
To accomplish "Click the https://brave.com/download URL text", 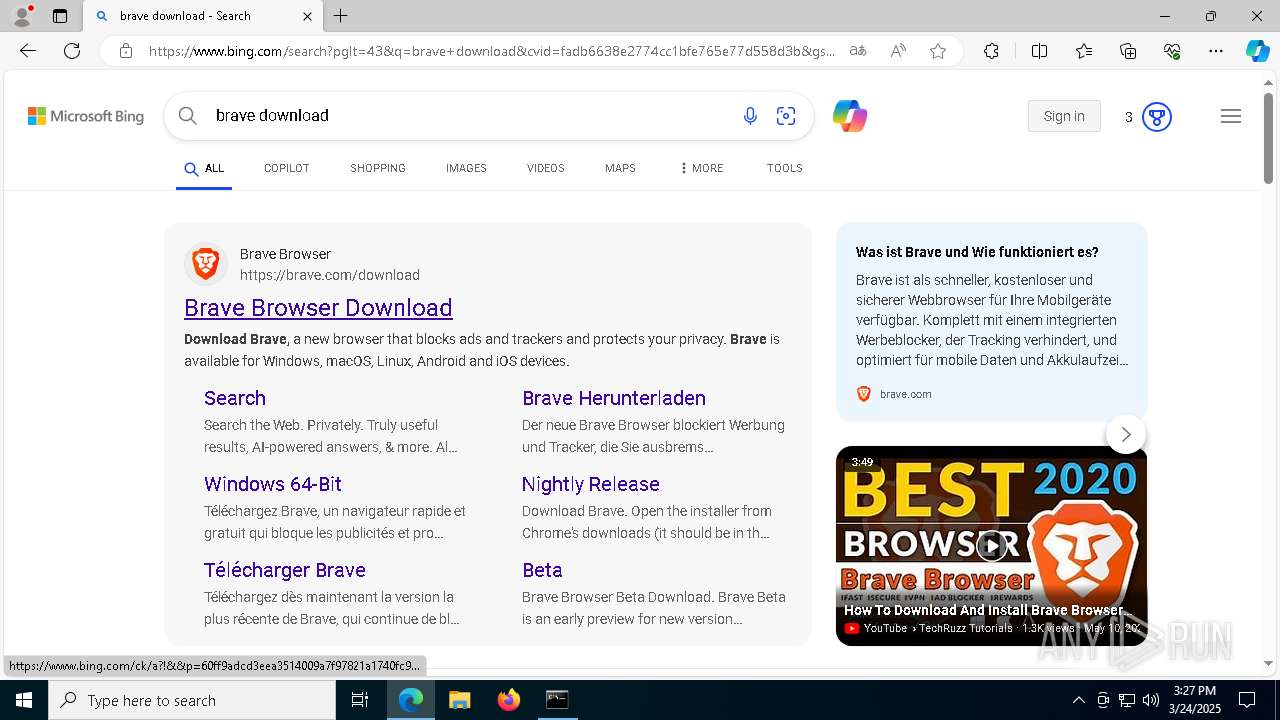I will coord(330,275).
